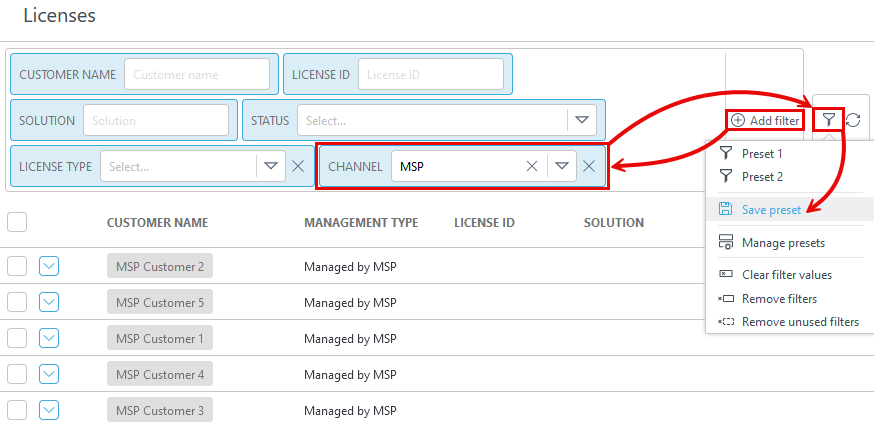This screenshot has height=424, width=874.
Task: Remove the License Type filter
Action: pyautogui.click(x=298, y=167)
